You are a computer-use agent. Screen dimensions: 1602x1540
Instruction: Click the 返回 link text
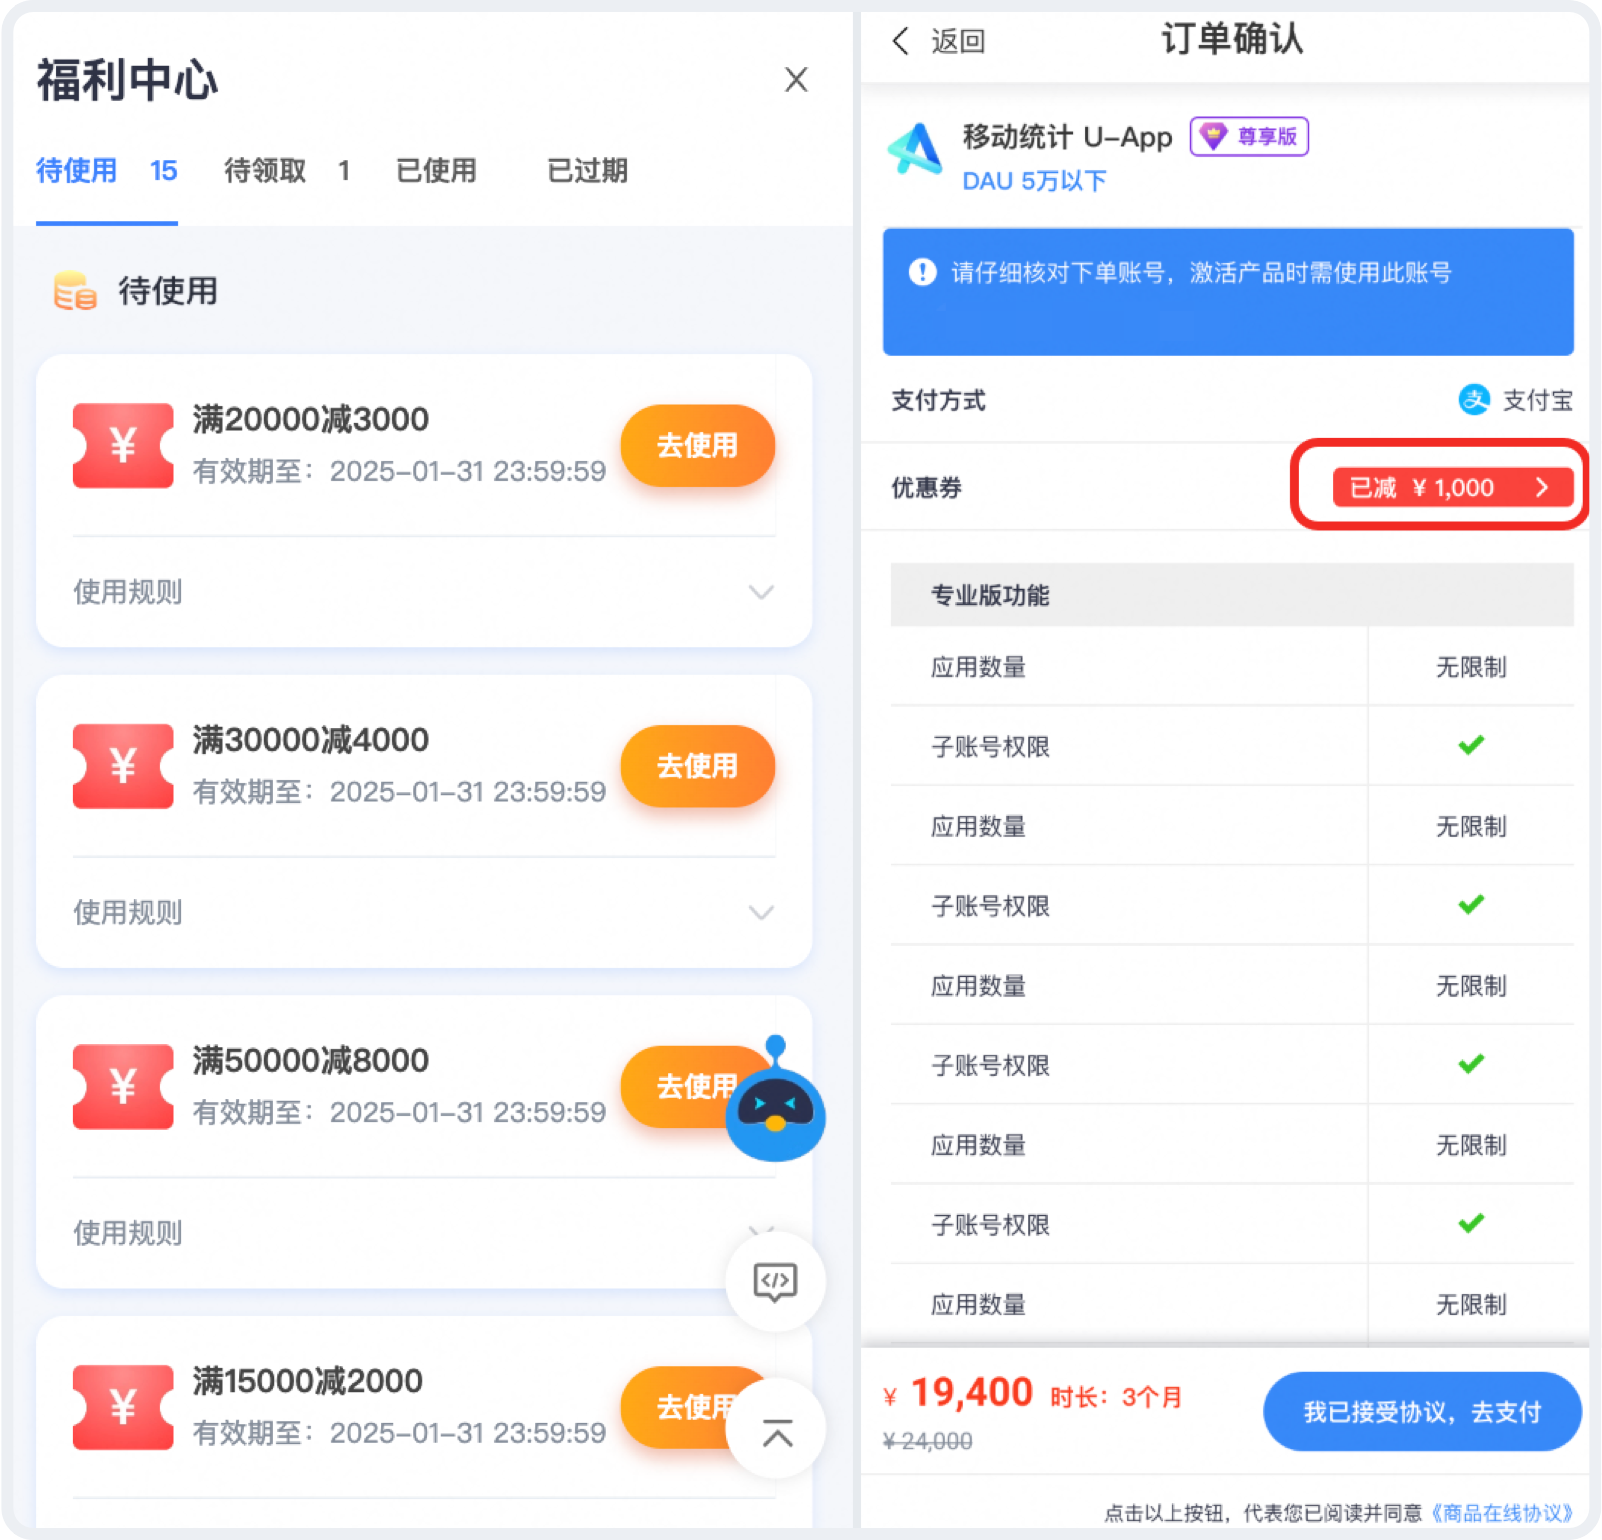958,41
